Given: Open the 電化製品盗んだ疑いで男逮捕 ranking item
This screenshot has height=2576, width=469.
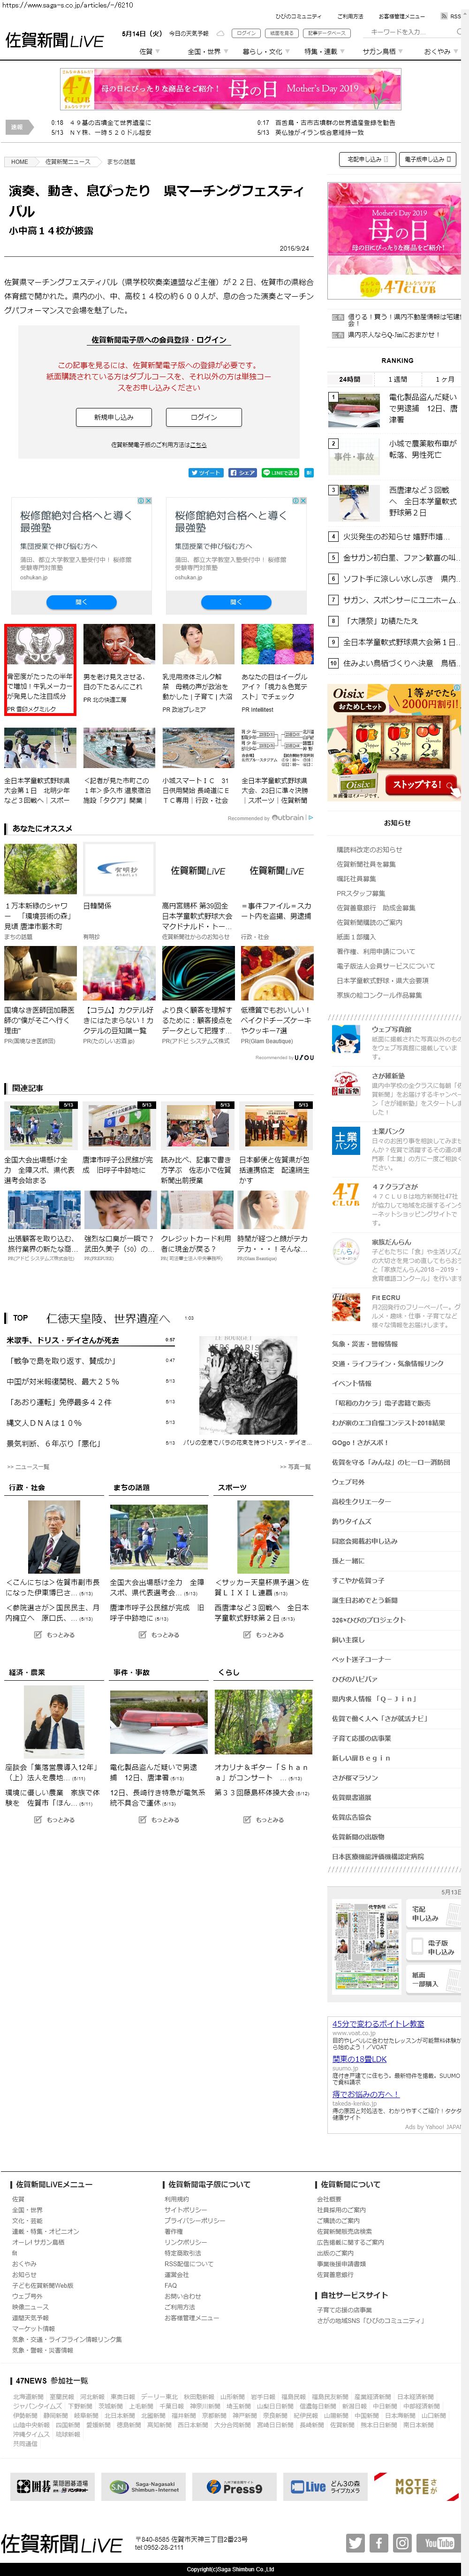Looking at the screenshot, I should pos(423,408).
